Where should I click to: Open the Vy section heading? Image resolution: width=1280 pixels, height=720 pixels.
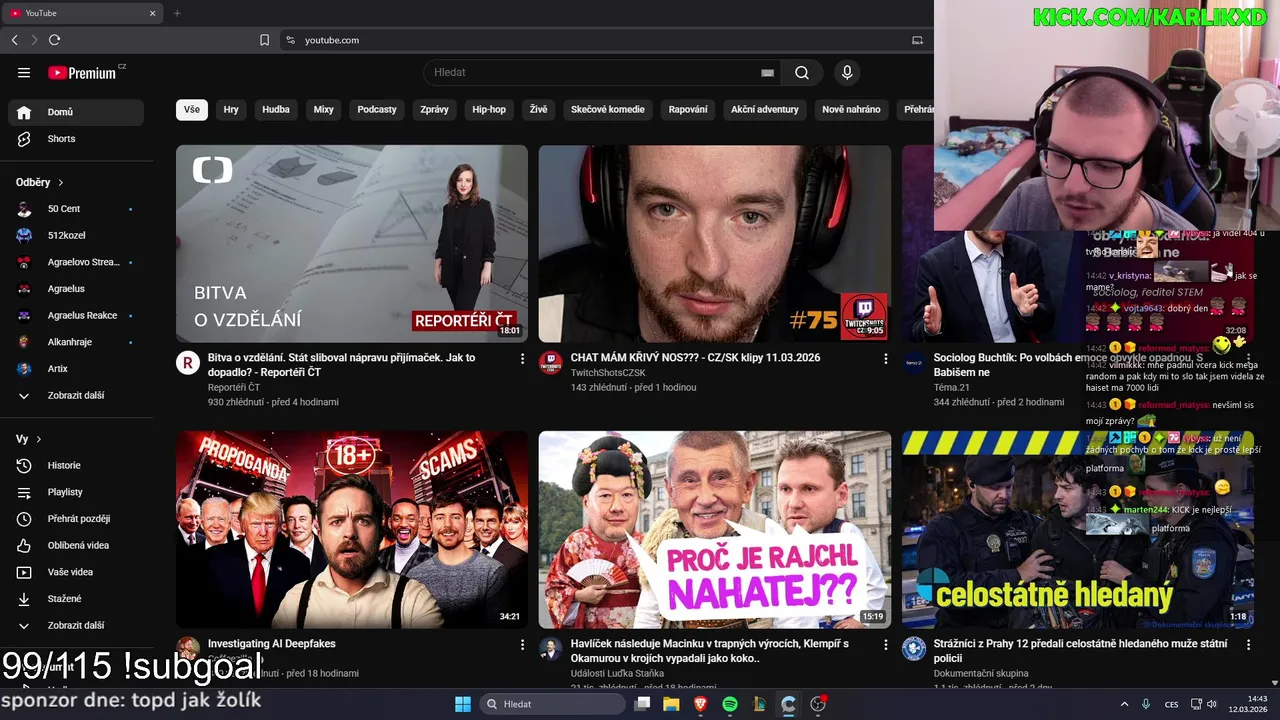(29, 439)
